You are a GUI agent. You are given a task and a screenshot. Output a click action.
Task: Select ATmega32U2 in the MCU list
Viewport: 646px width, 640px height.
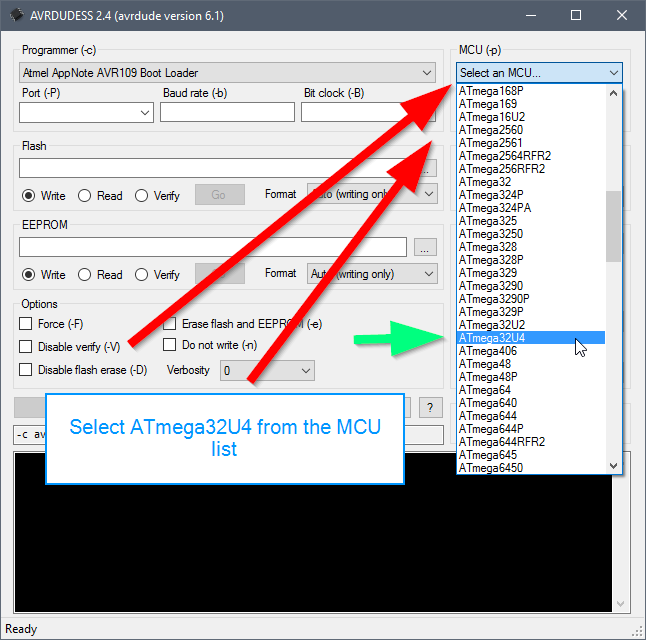click(x=531, y=325)
